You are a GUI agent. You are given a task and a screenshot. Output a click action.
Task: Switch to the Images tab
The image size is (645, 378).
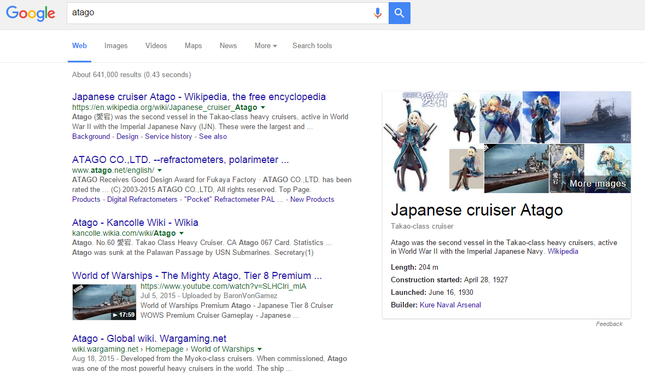(116, 46)
